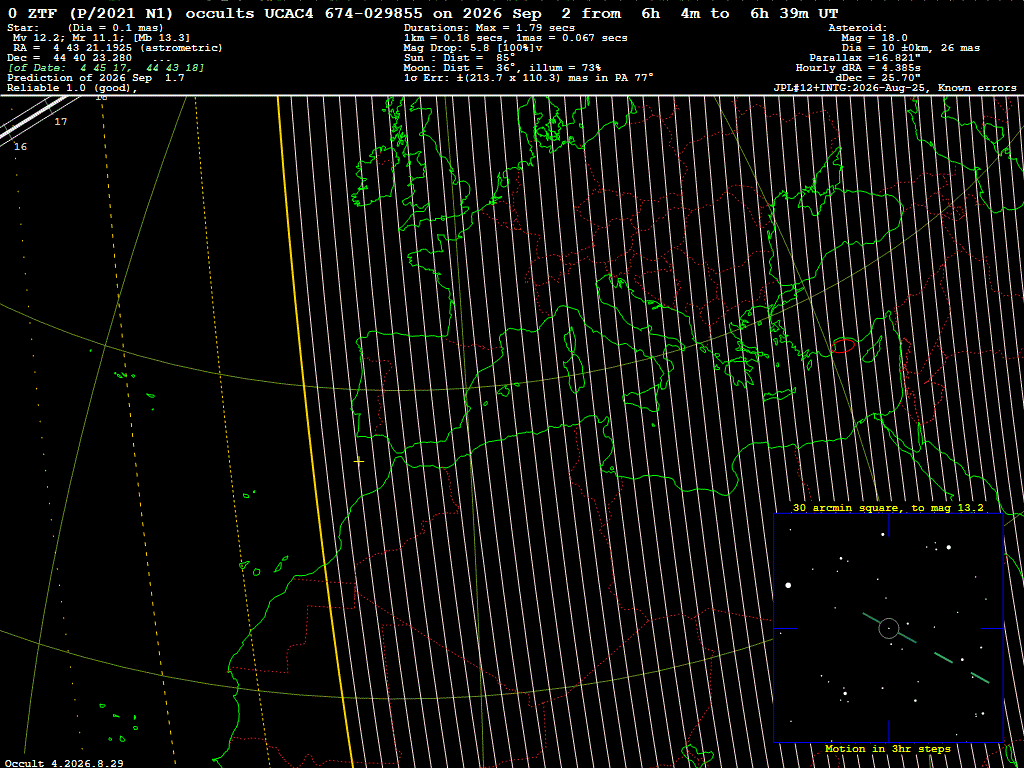Image resolution: width=1024 pixels, height=768 pixels.
Task: Click the JPL#12+INTG orbit source text
Action: pos(894,88)
